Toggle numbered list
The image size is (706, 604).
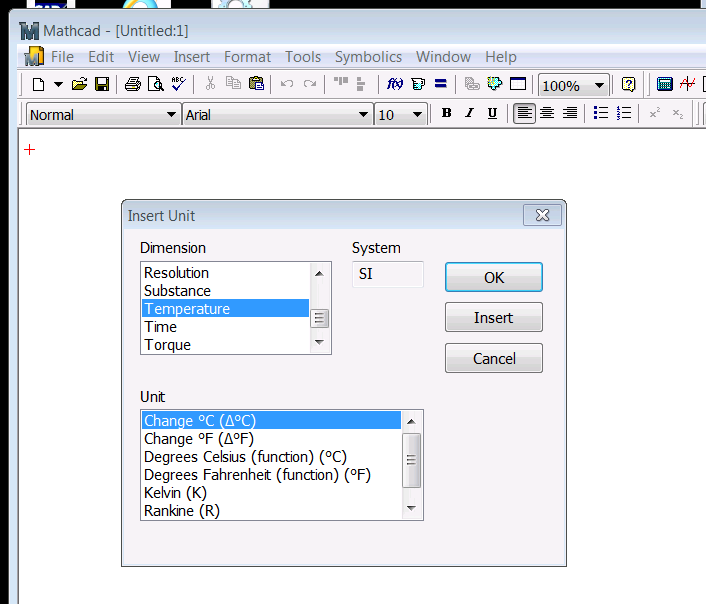click(x=624, y=113)
